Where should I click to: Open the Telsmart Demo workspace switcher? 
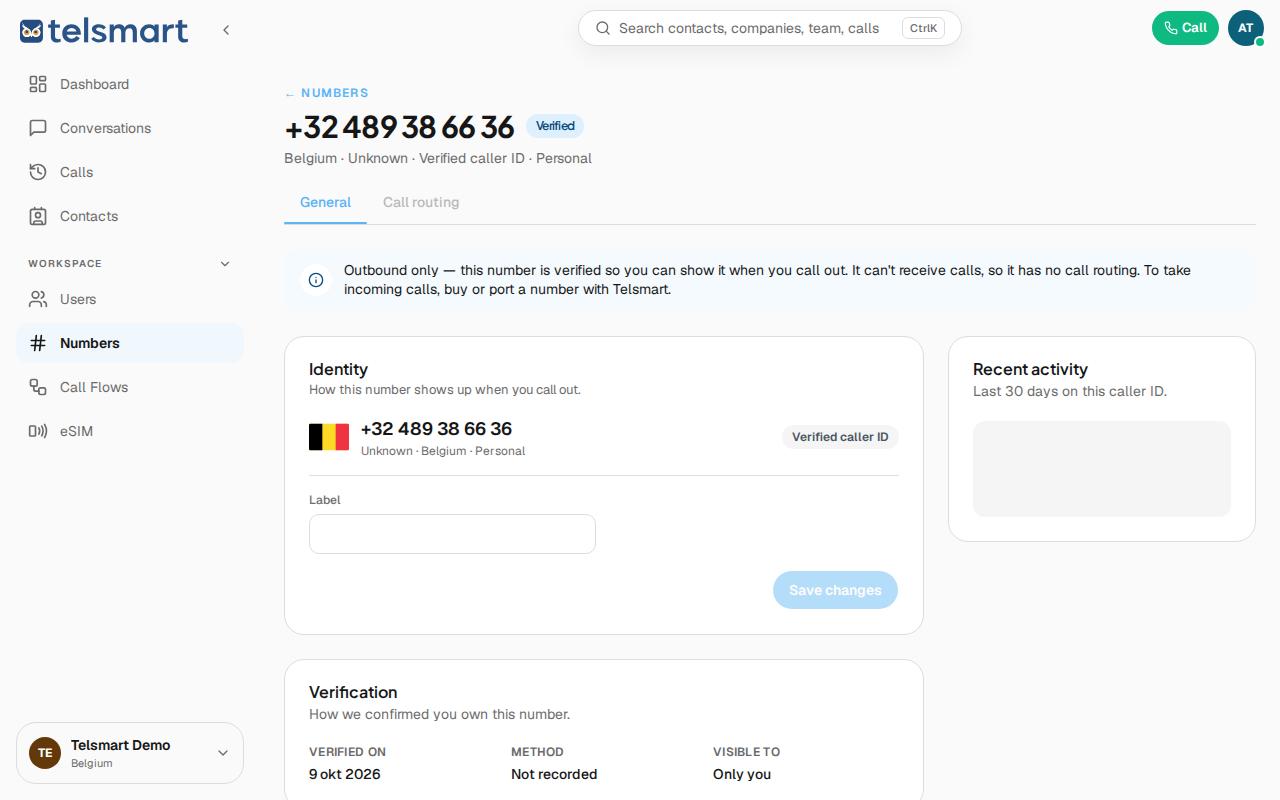click(x=130, y=753)
